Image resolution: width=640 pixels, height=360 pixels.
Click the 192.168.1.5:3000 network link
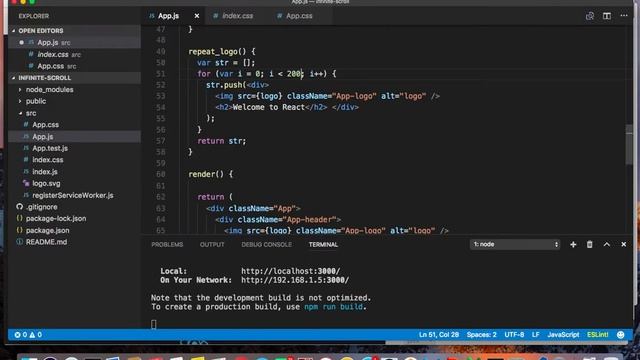pos(295,280)
